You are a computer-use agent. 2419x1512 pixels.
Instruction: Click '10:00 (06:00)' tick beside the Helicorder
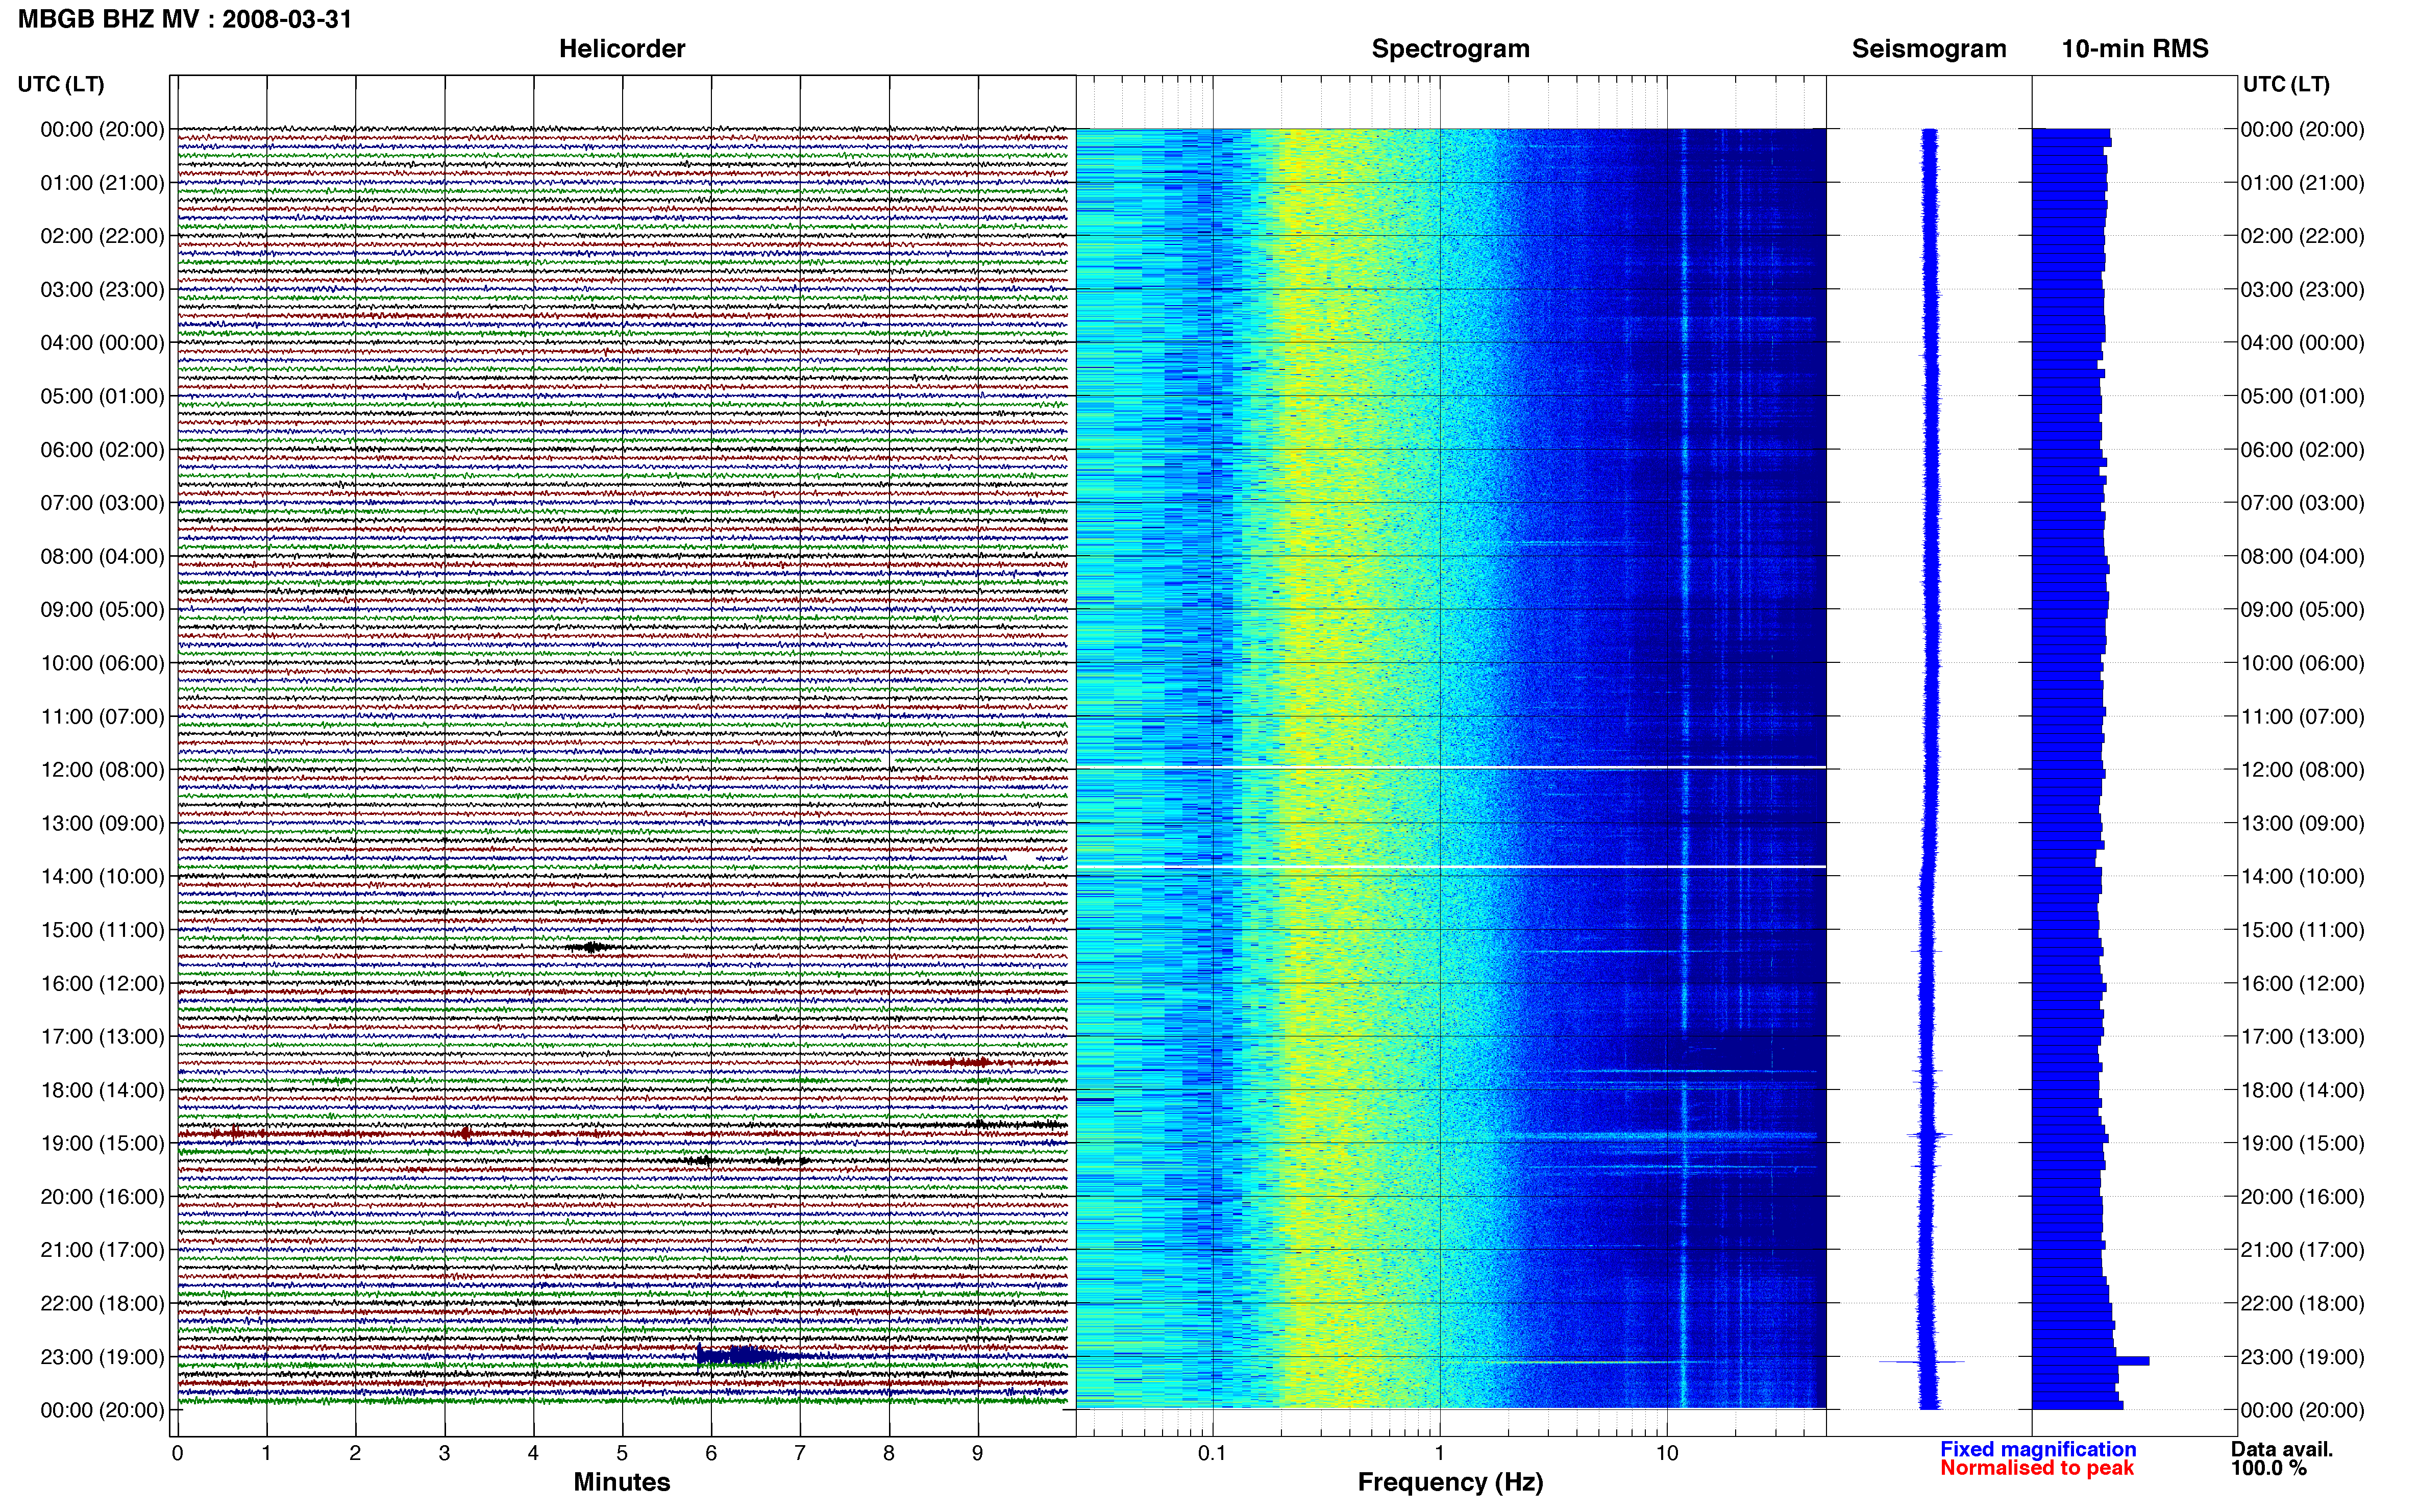[x=102, y=663]
